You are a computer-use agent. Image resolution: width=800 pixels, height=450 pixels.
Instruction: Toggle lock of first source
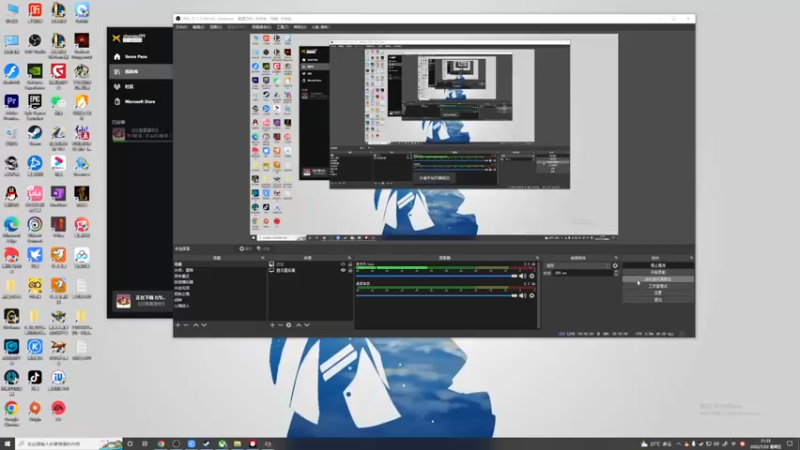(350, 264)
